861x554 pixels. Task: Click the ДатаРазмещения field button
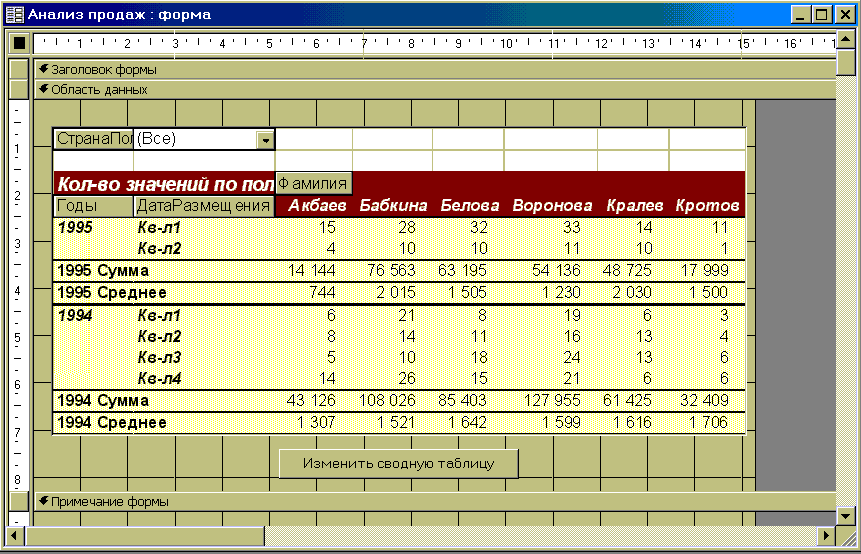click(x=204, y=206)
